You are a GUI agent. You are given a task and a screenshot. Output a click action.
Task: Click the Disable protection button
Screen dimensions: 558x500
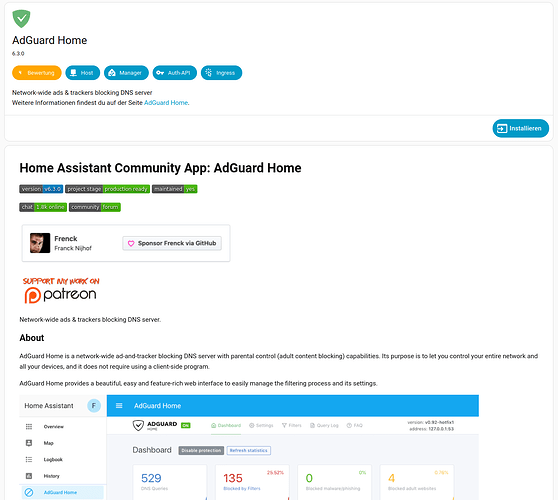(x=201, y=451)
